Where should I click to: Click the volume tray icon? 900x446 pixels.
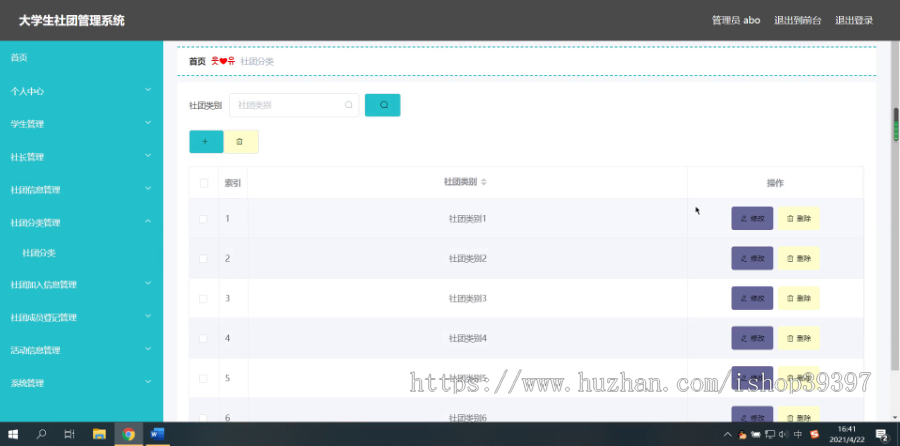pyautogui.click(x=783, y=435)
